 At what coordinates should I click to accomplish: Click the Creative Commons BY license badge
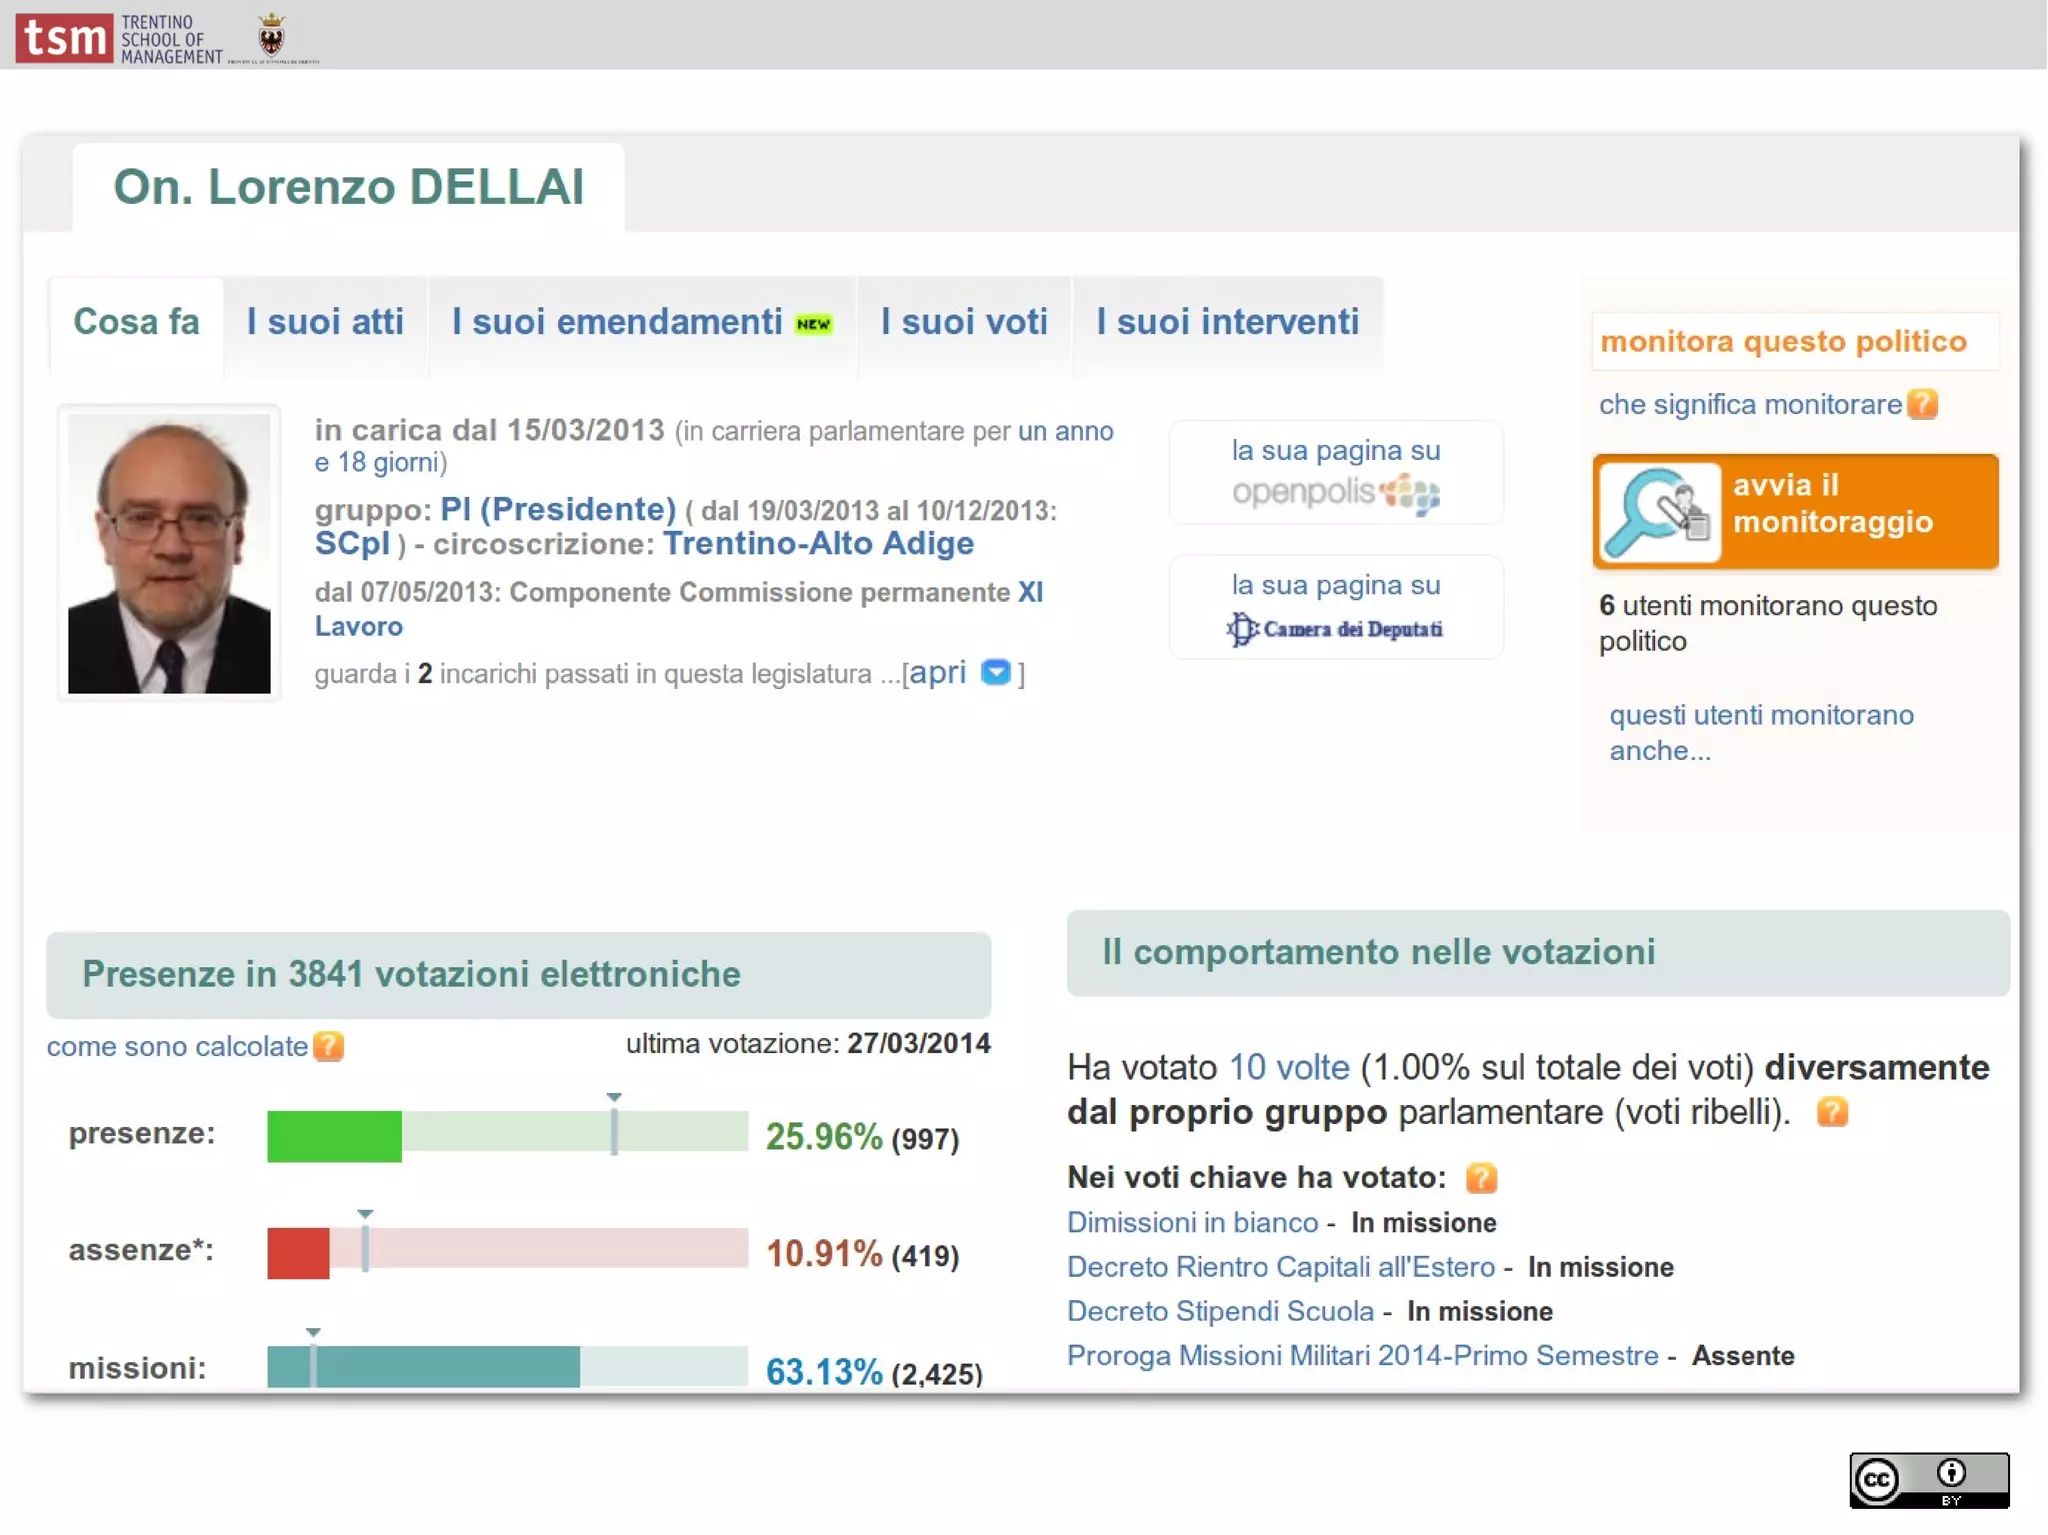1928,1479
